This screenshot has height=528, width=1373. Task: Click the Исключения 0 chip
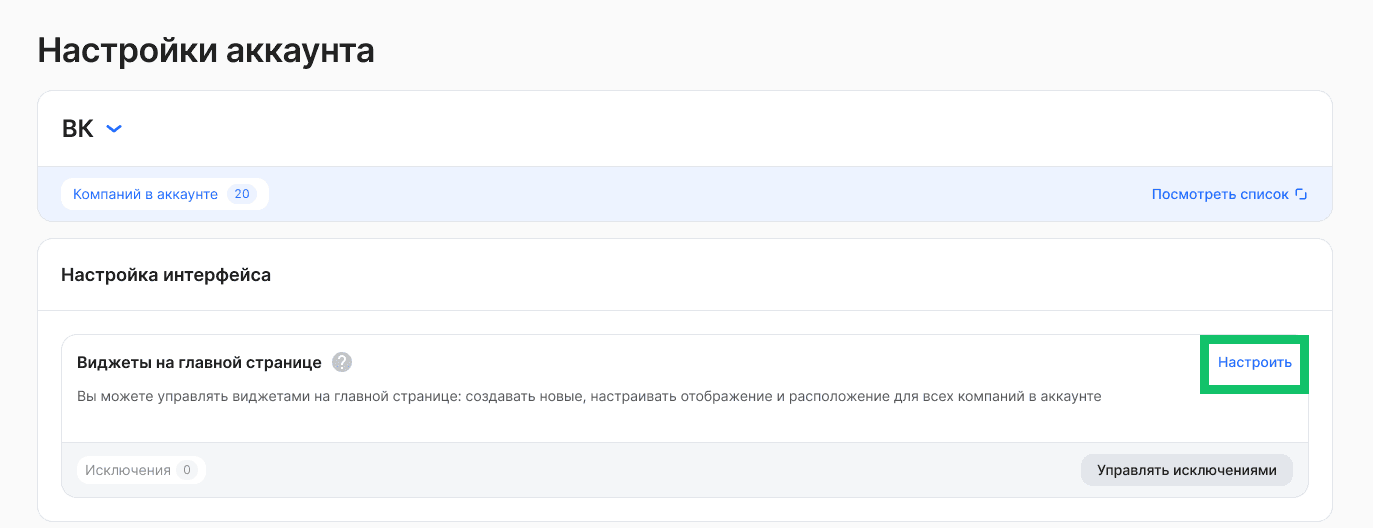coord(141,470)
